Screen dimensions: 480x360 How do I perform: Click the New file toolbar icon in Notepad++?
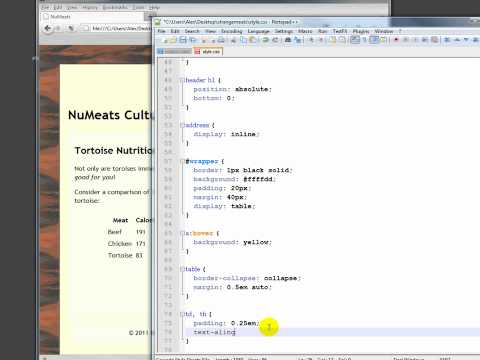coord(164,40)
